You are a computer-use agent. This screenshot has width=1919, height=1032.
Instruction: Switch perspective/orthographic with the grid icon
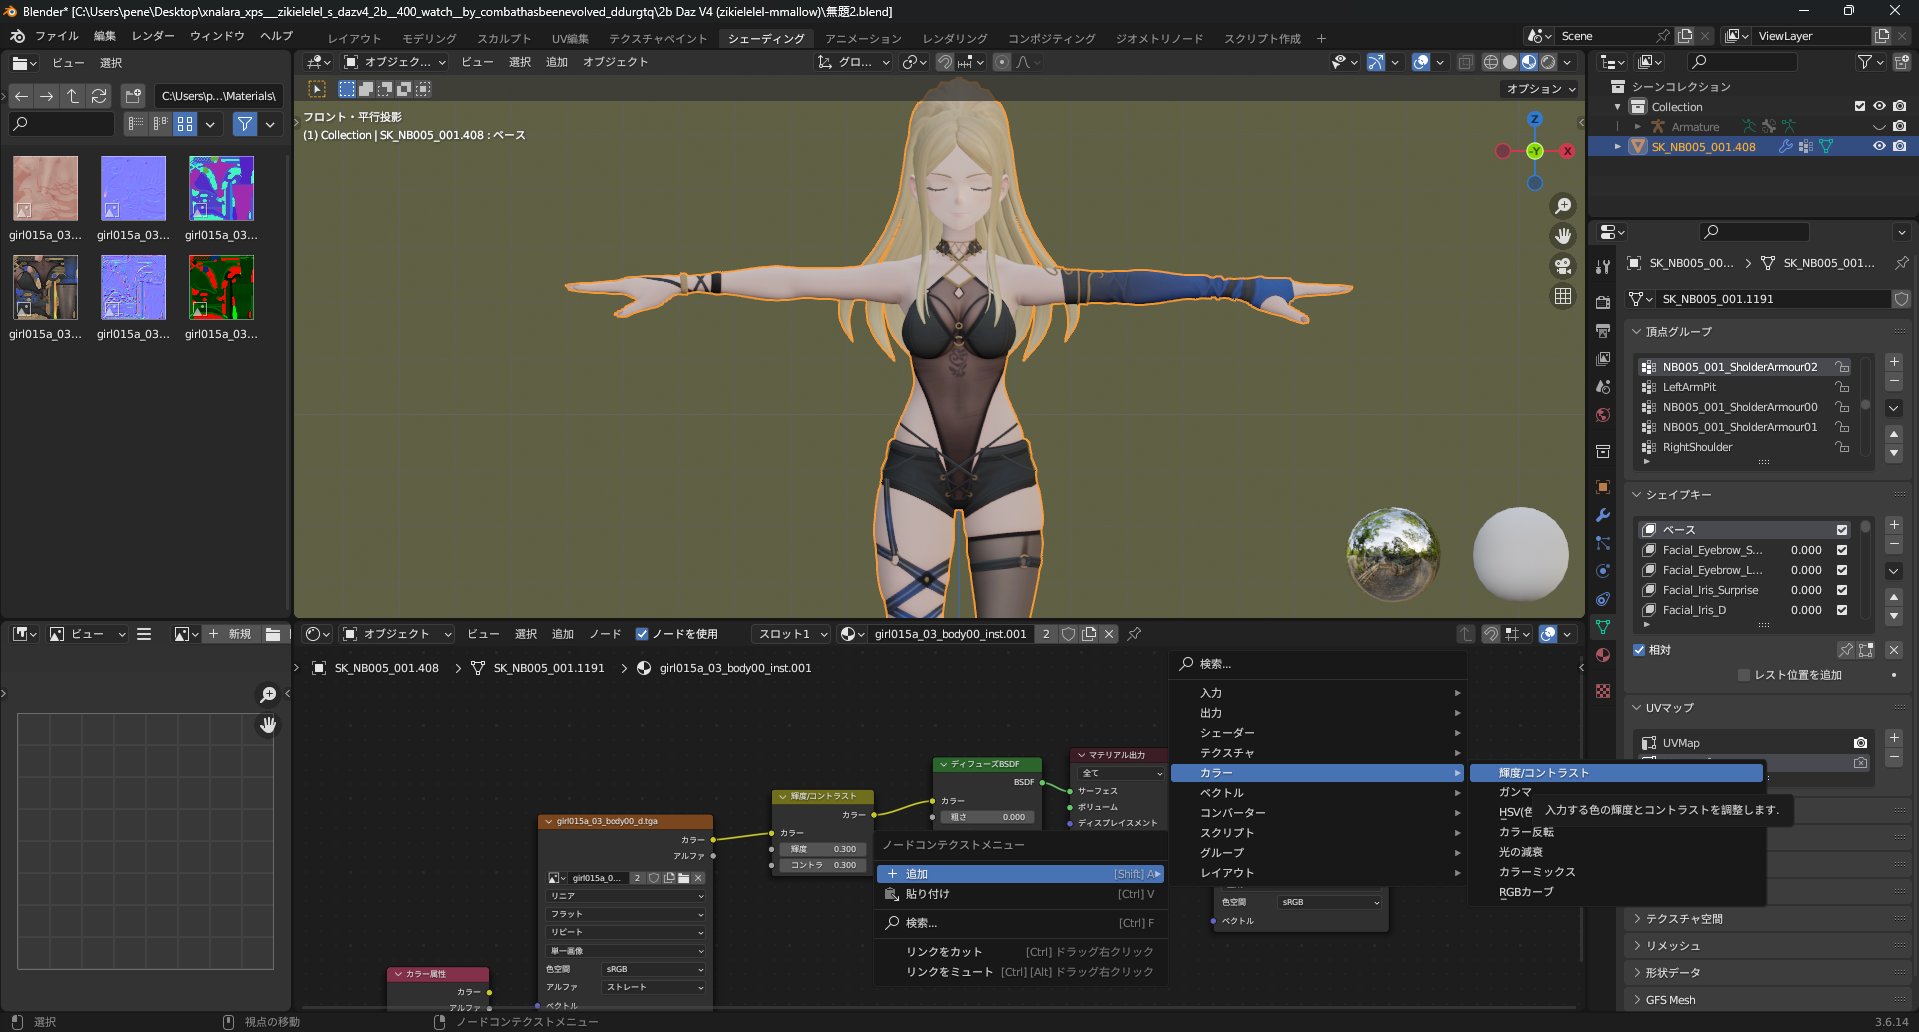click(1563, 296)
